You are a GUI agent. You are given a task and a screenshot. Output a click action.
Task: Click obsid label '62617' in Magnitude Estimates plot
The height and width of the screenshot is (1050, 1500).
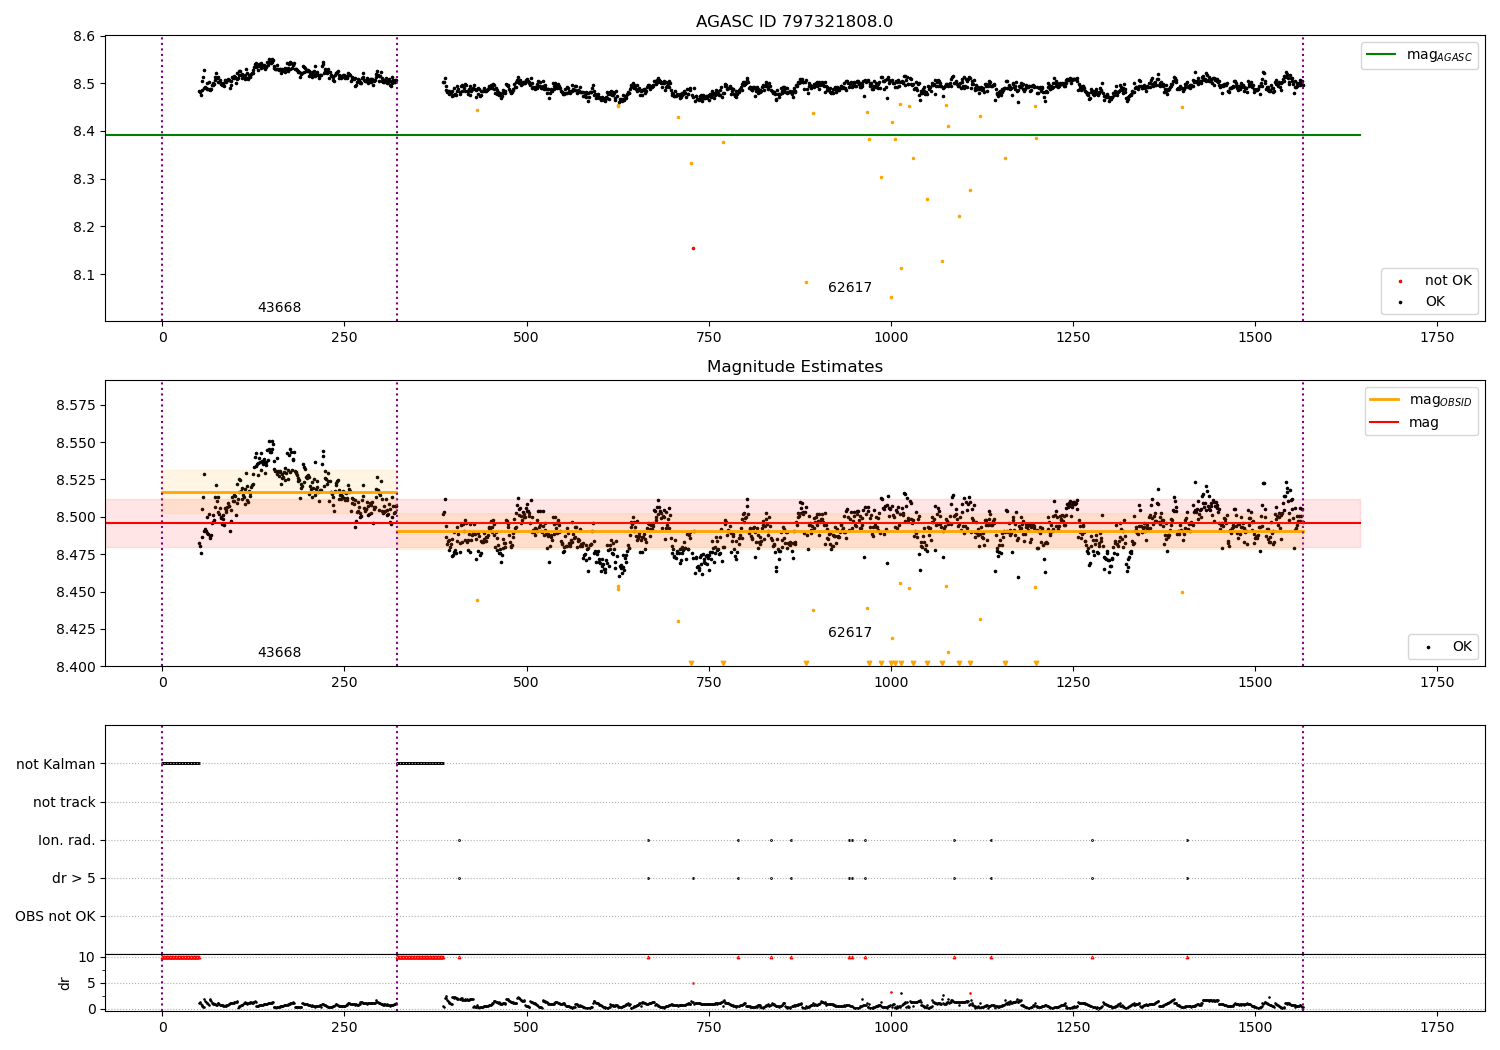pyautogui.click(x=850, y=633)
